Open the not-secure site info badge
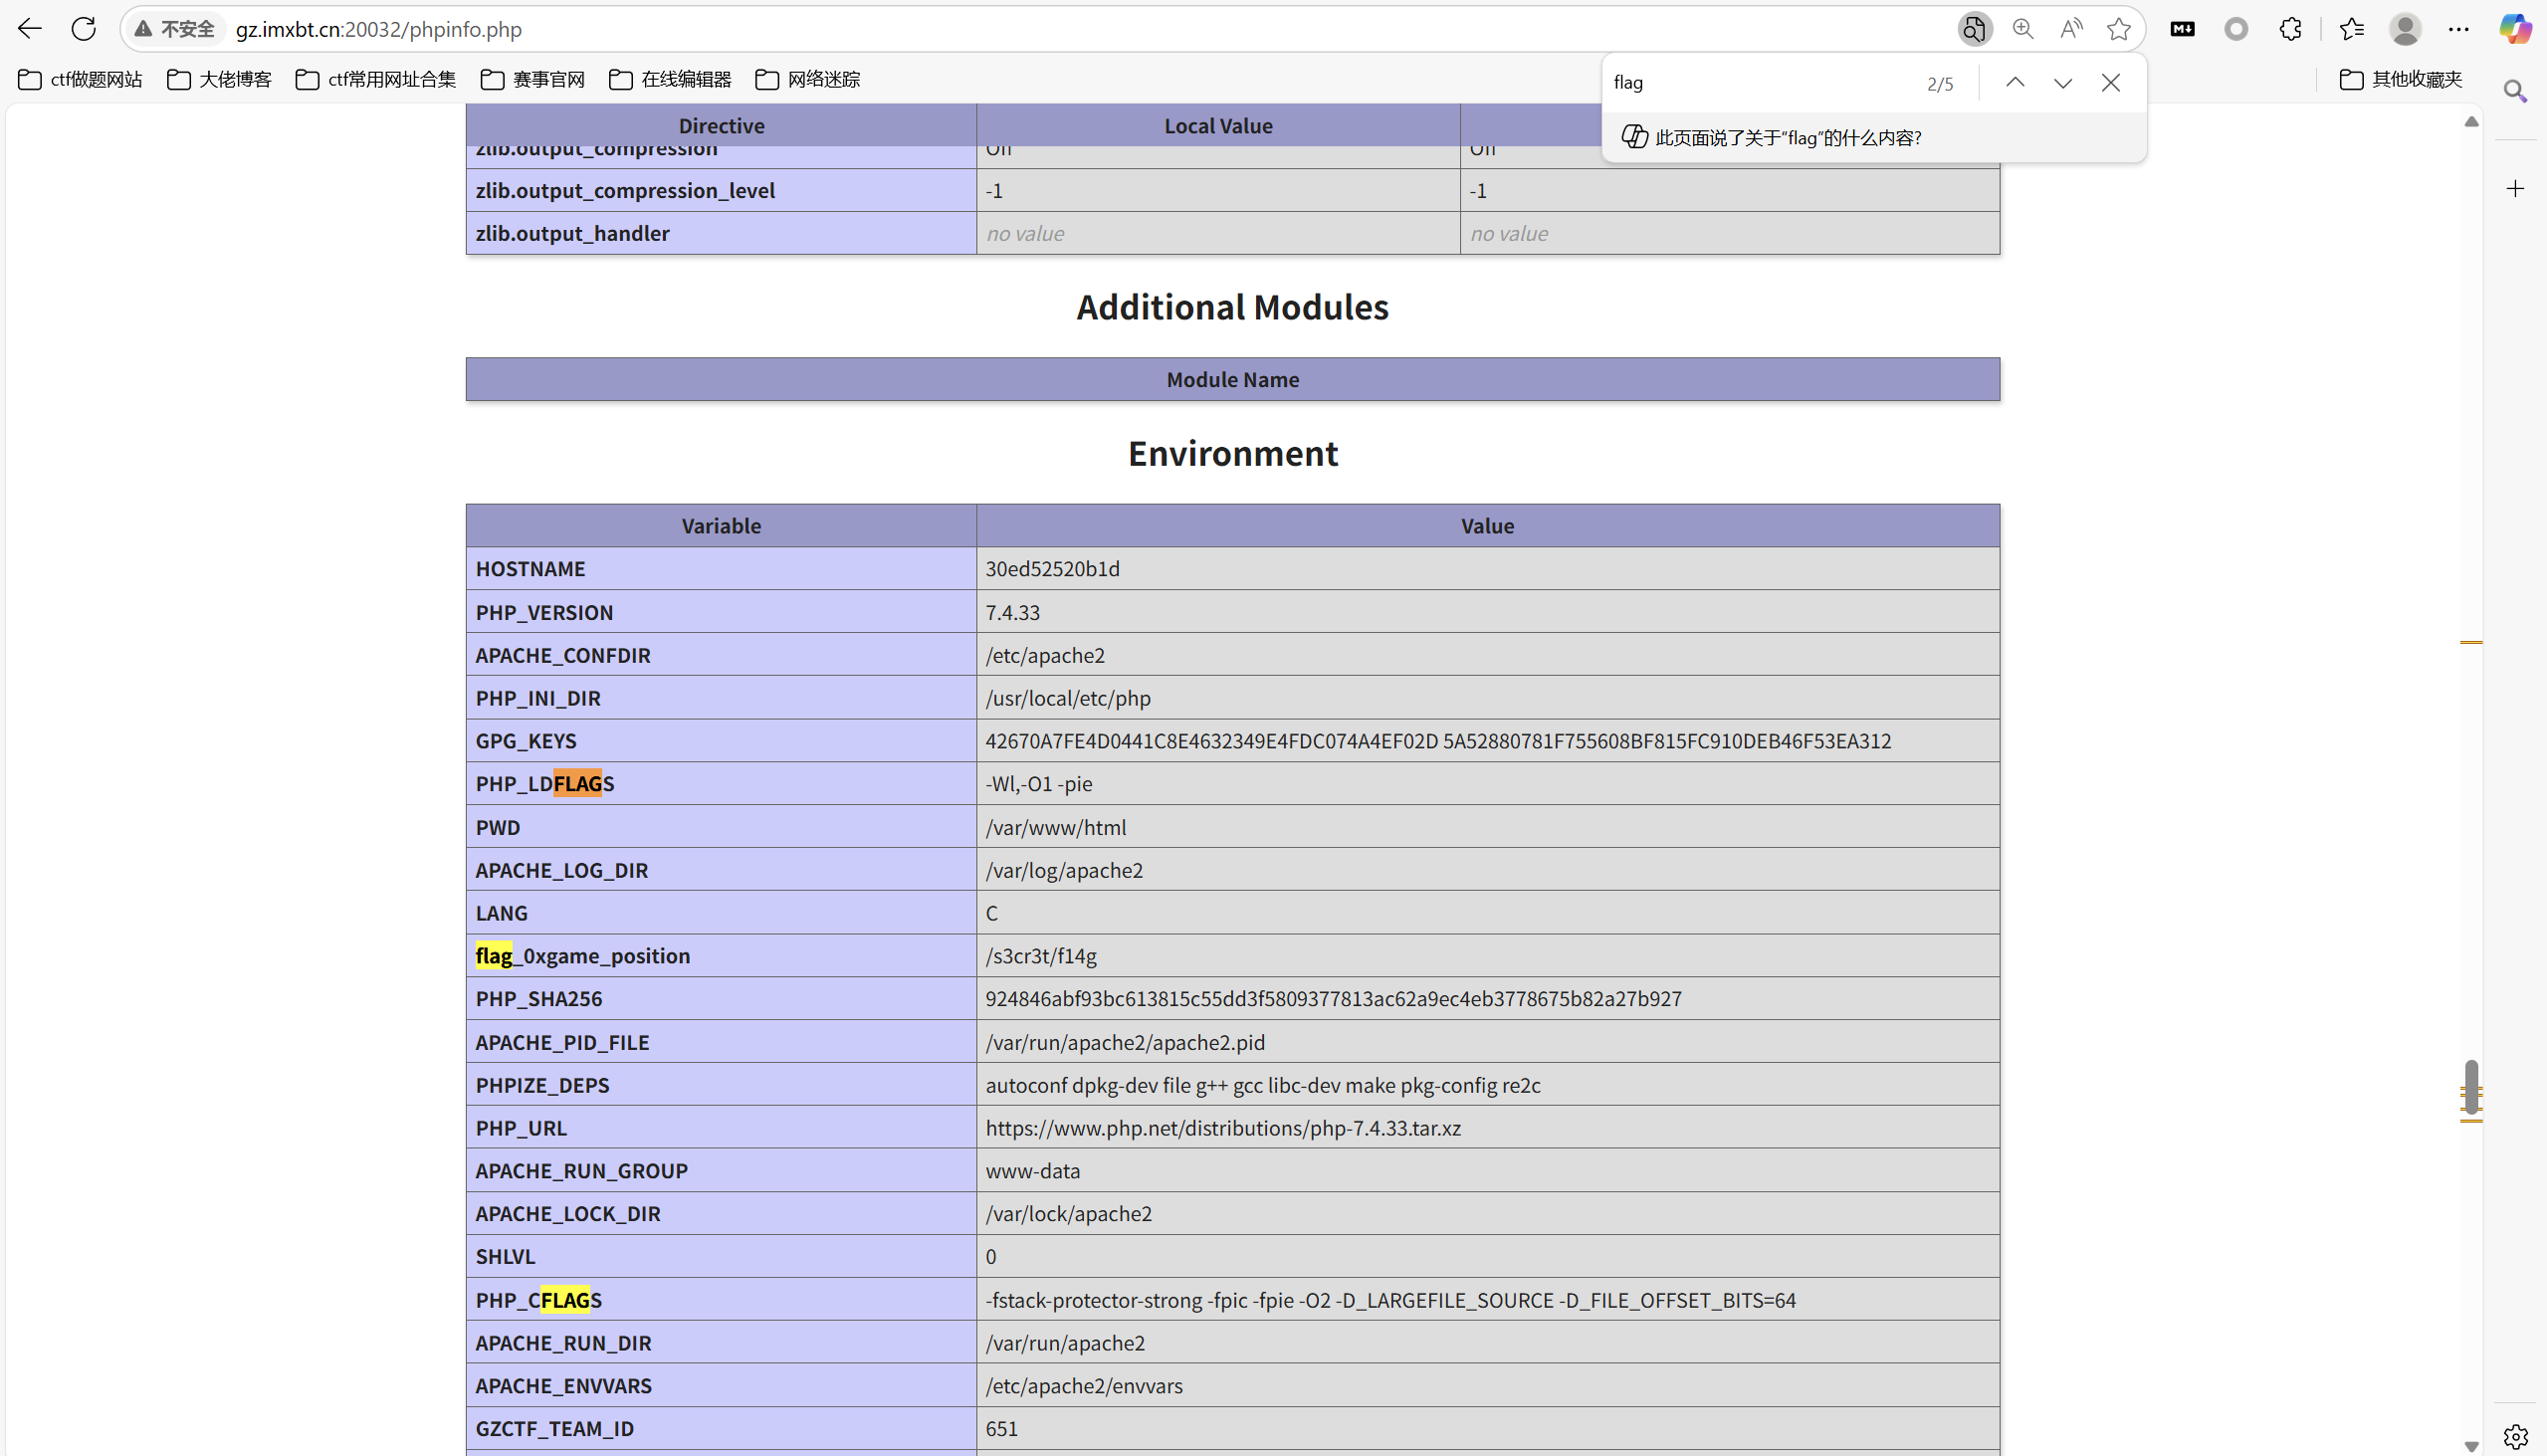The height and width of the screenshot is (1456, 2547). [x=175, y=29]
